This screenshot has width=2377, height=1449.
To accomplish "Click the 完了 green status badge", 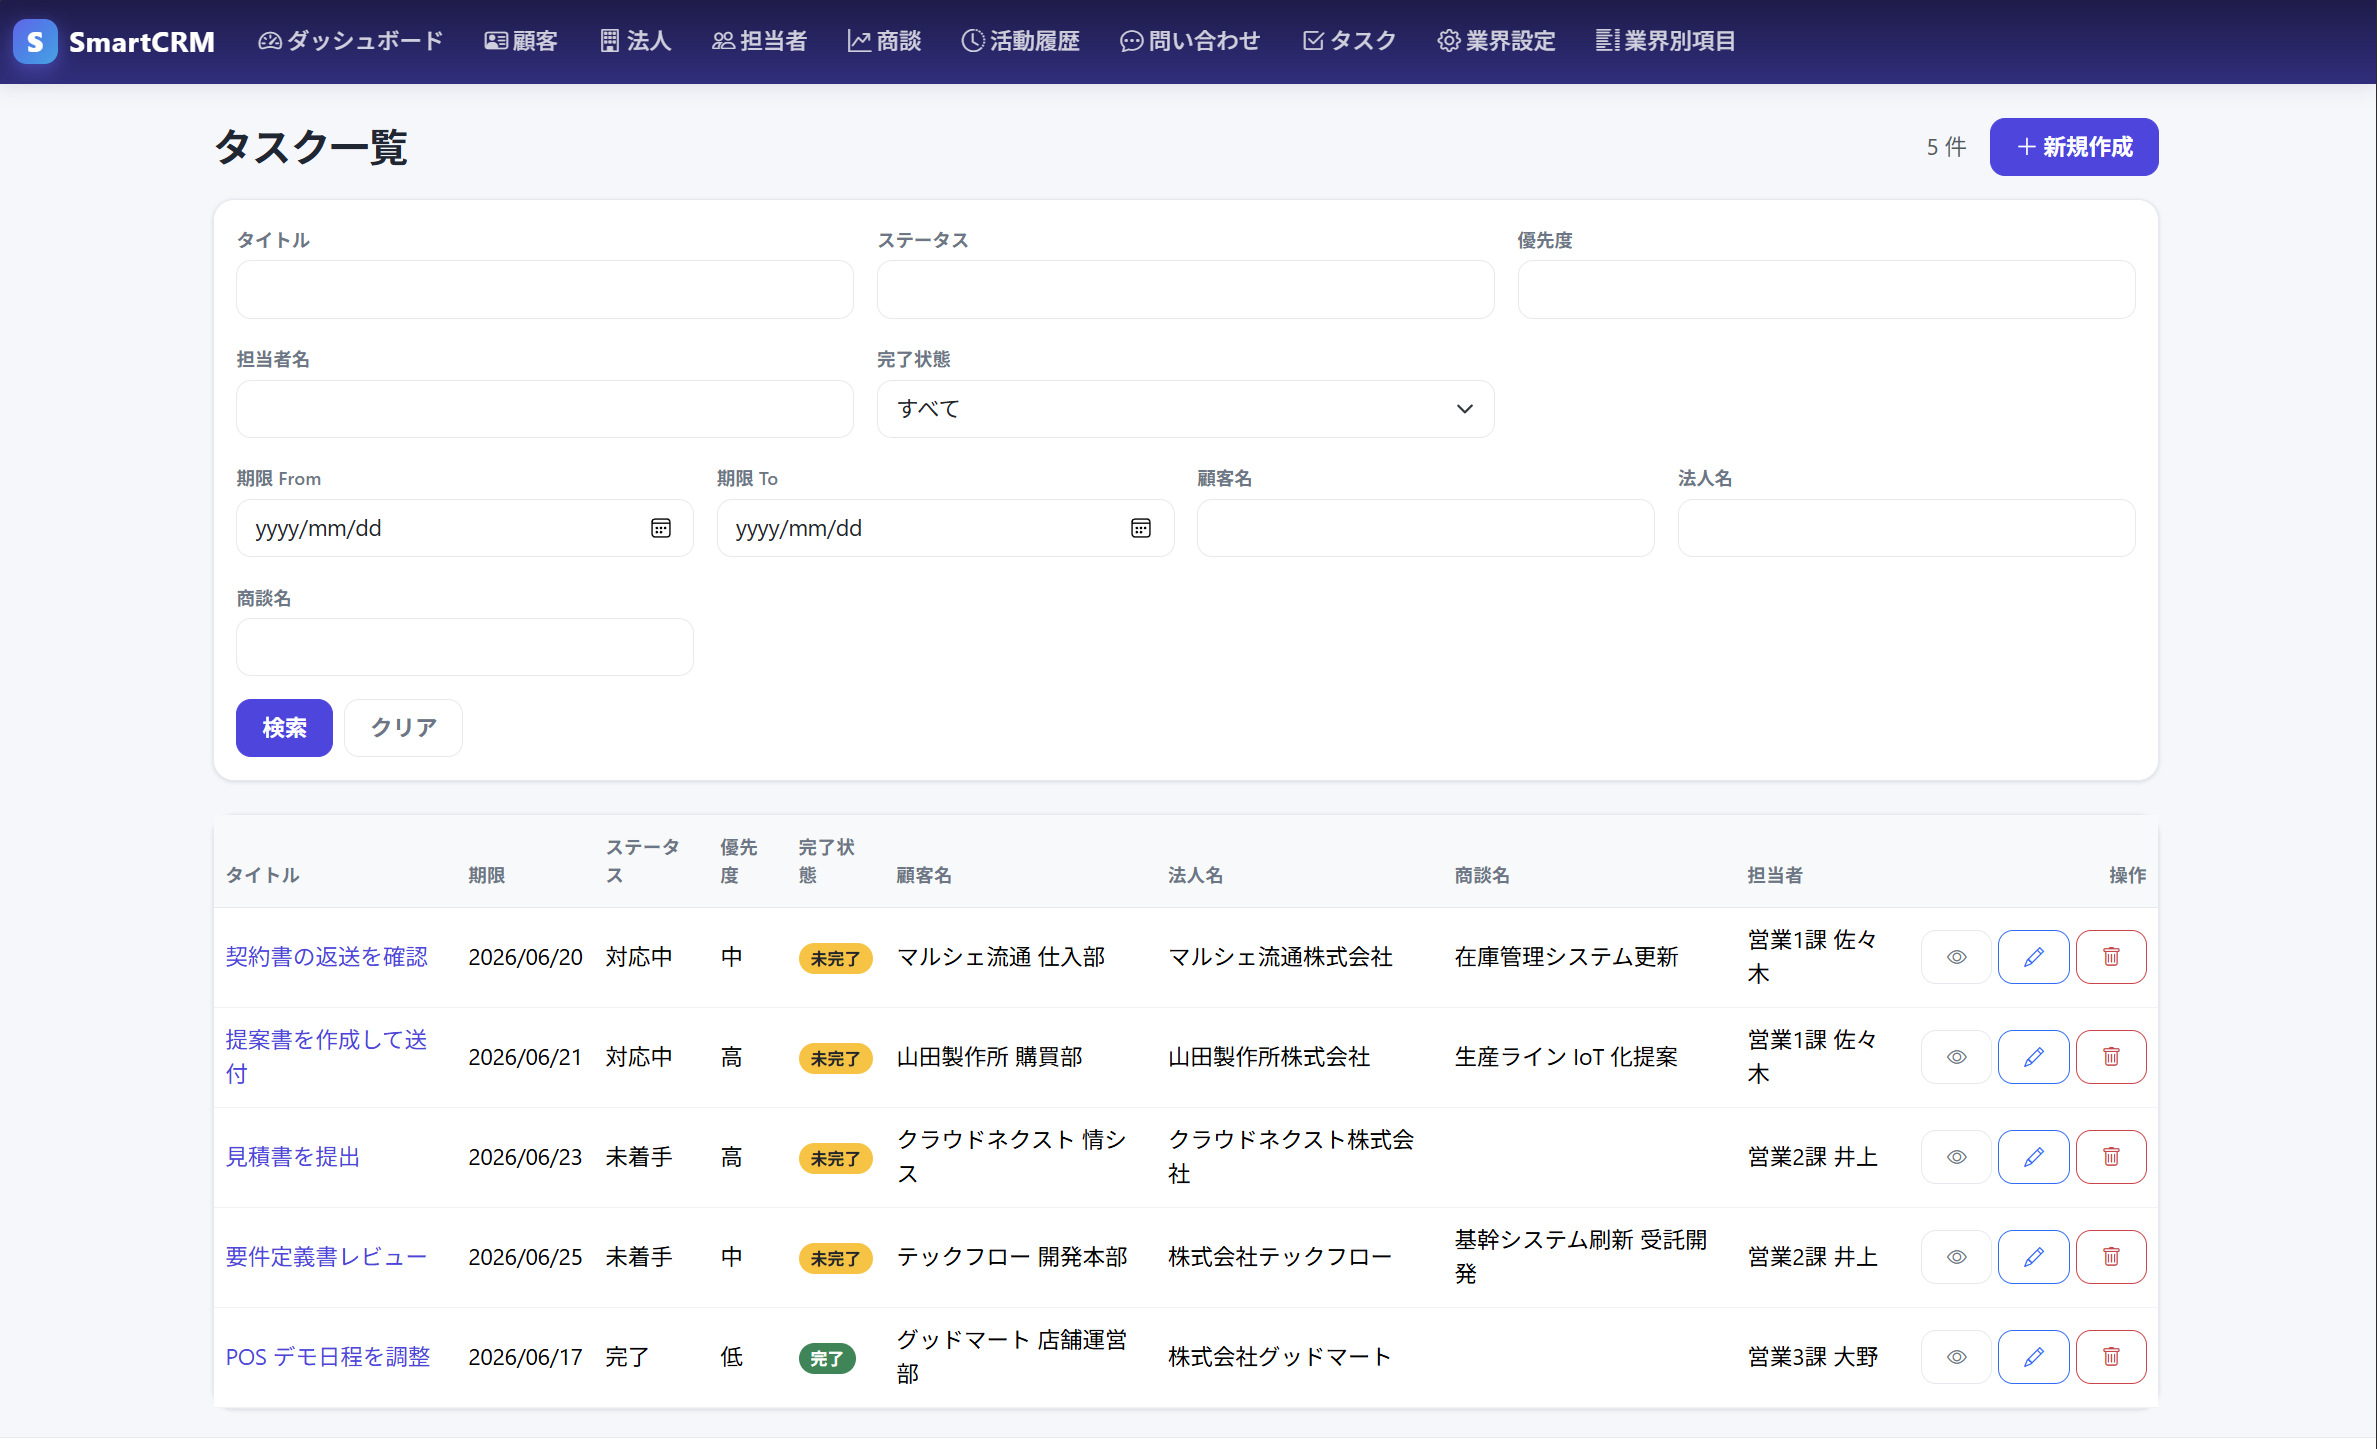I will point(826,1358).
